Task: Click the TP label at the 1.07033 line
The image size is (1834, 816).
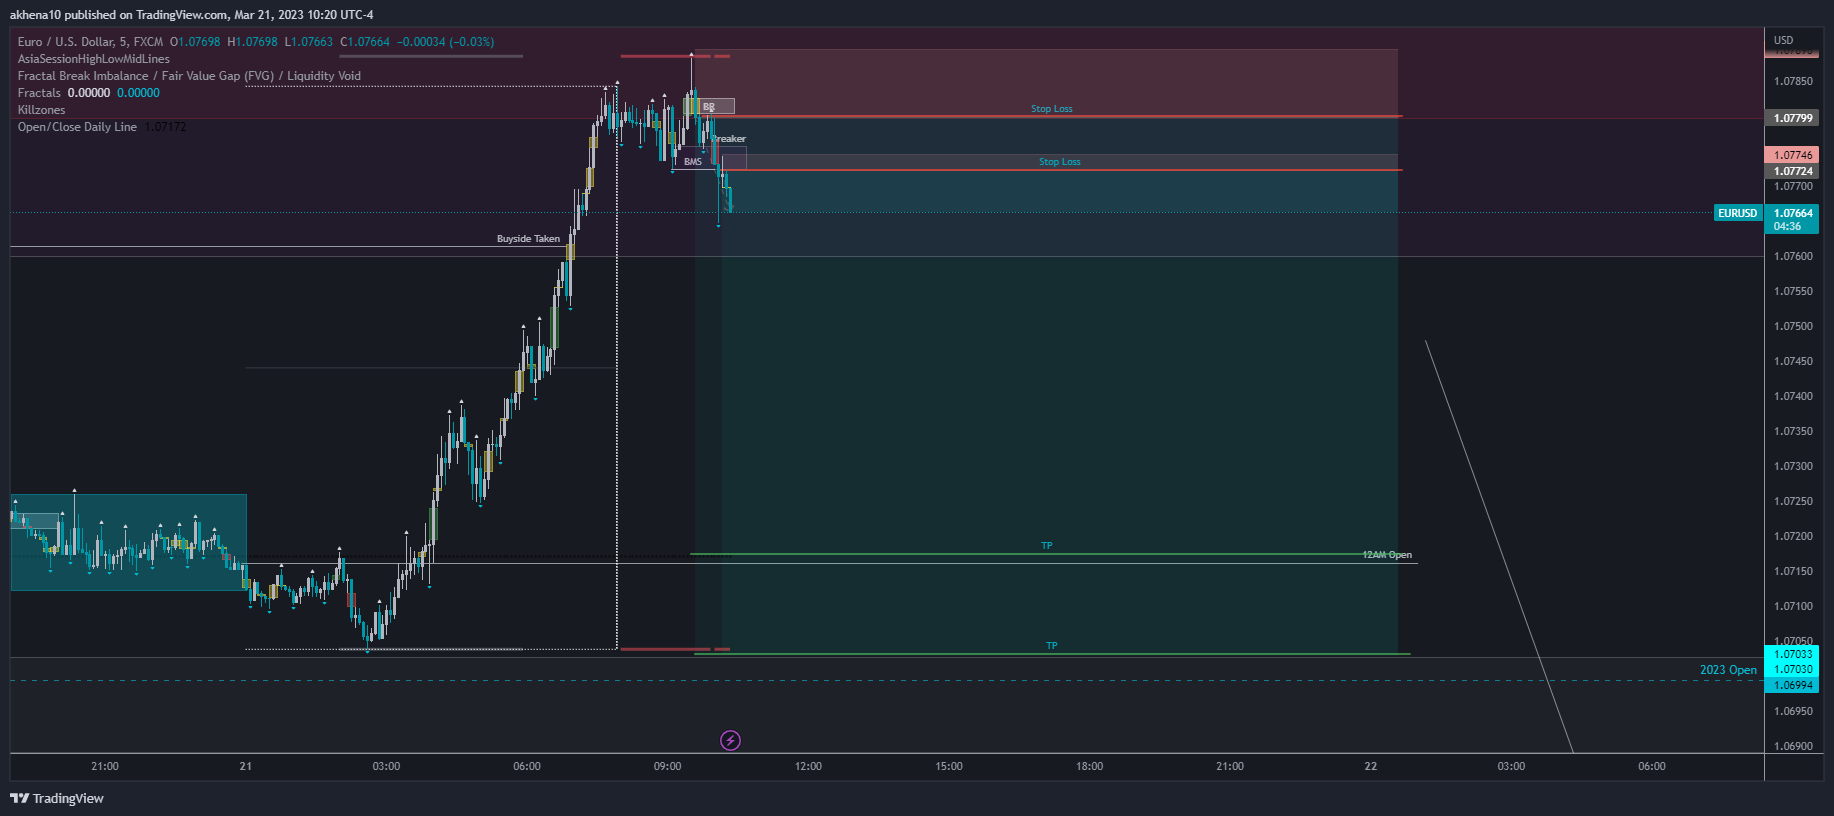Action: (1051, 646)
